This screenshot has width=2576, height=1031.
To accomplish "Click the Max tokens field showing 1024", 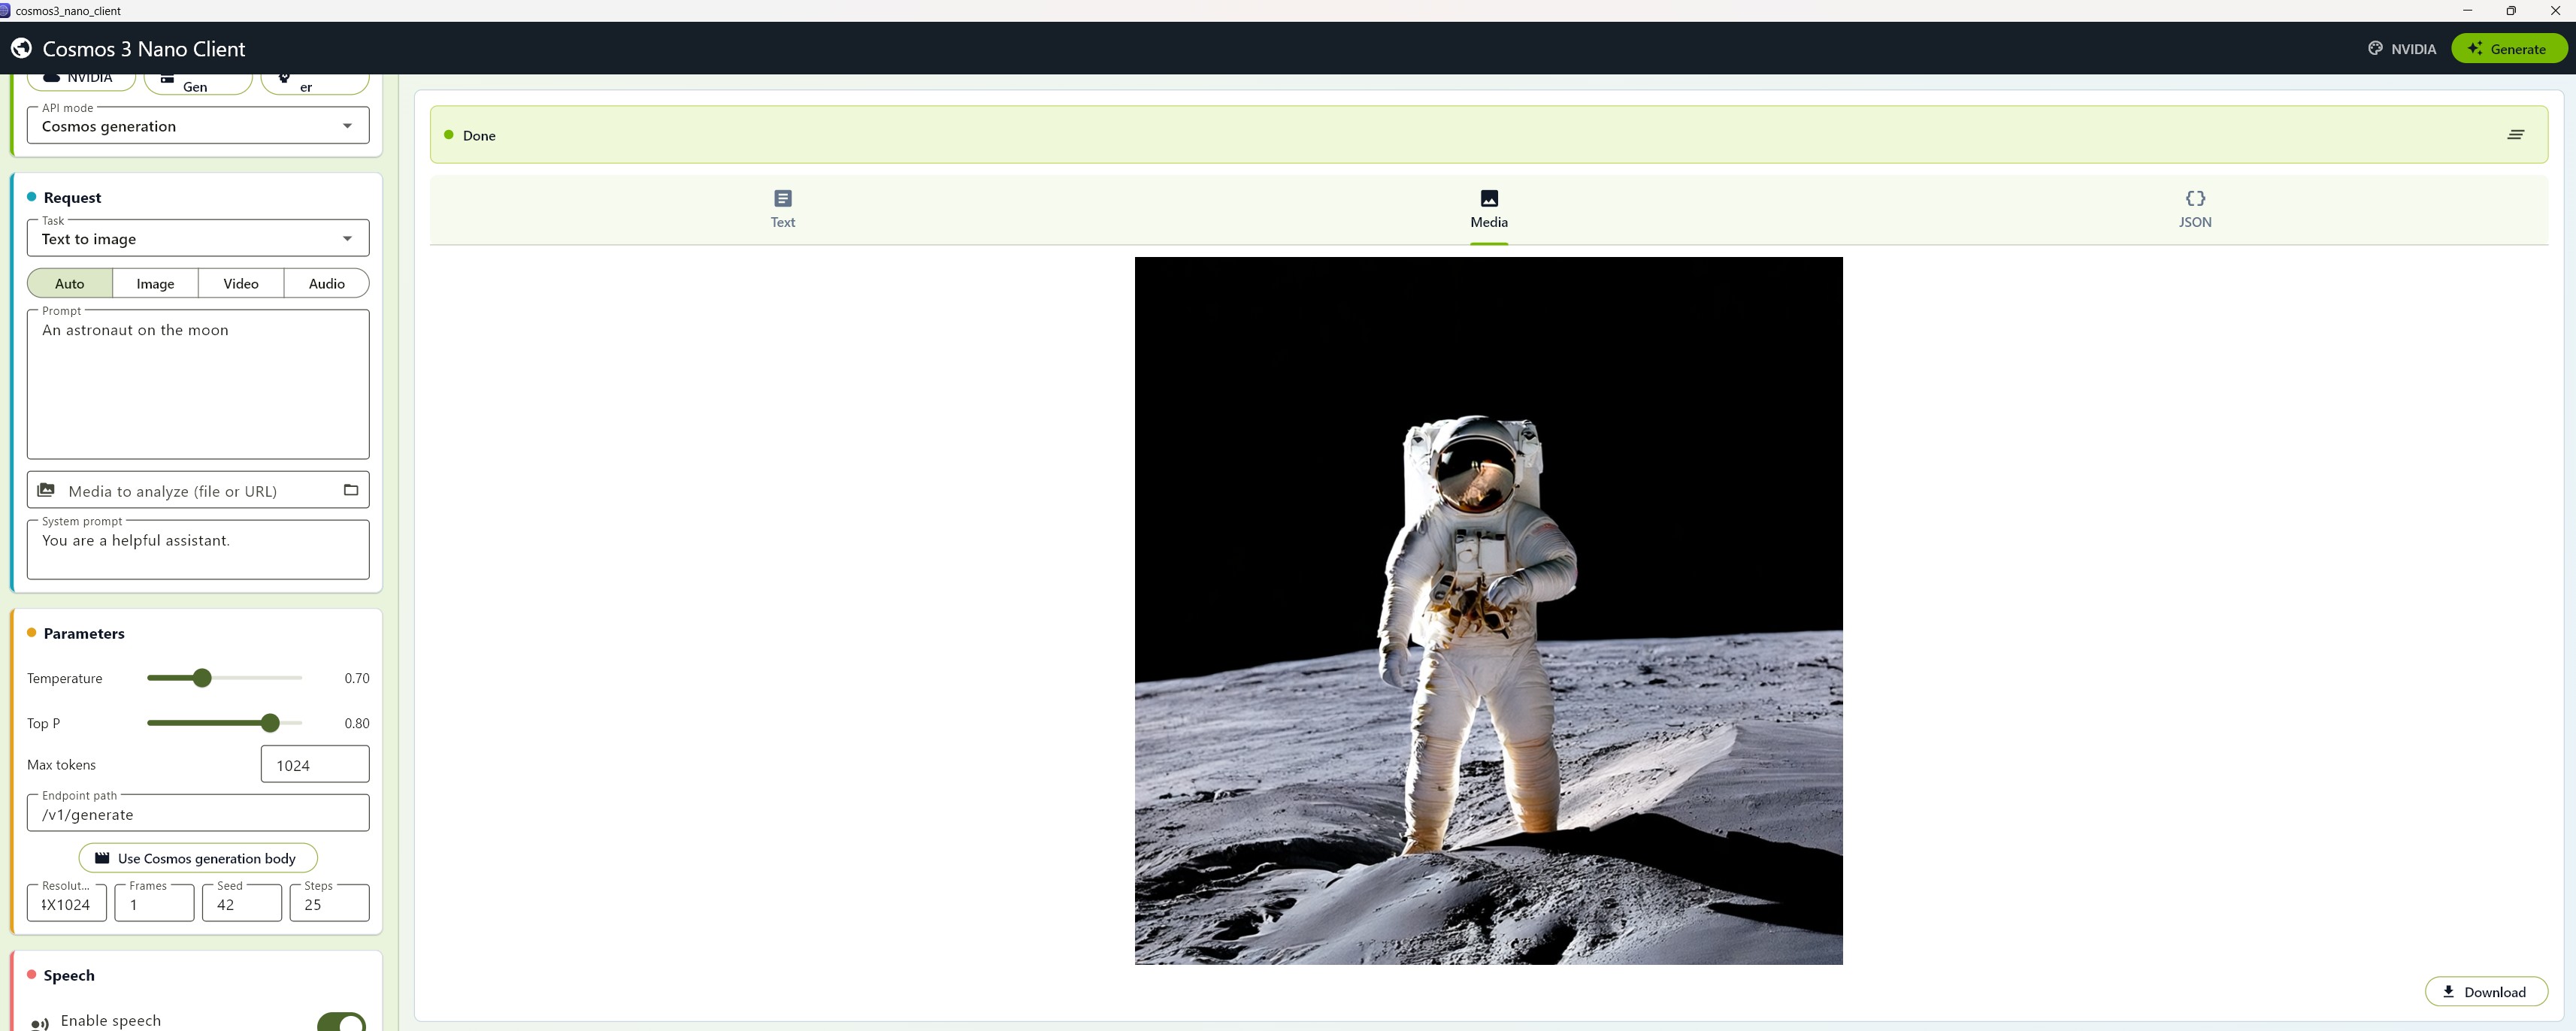I will tap(315, 764).
